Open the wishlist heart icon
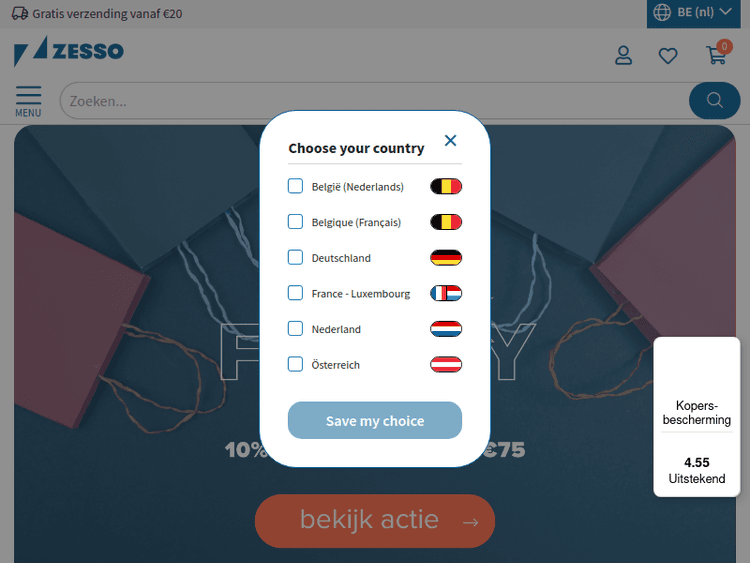750x563 pixels. (668, 56)
